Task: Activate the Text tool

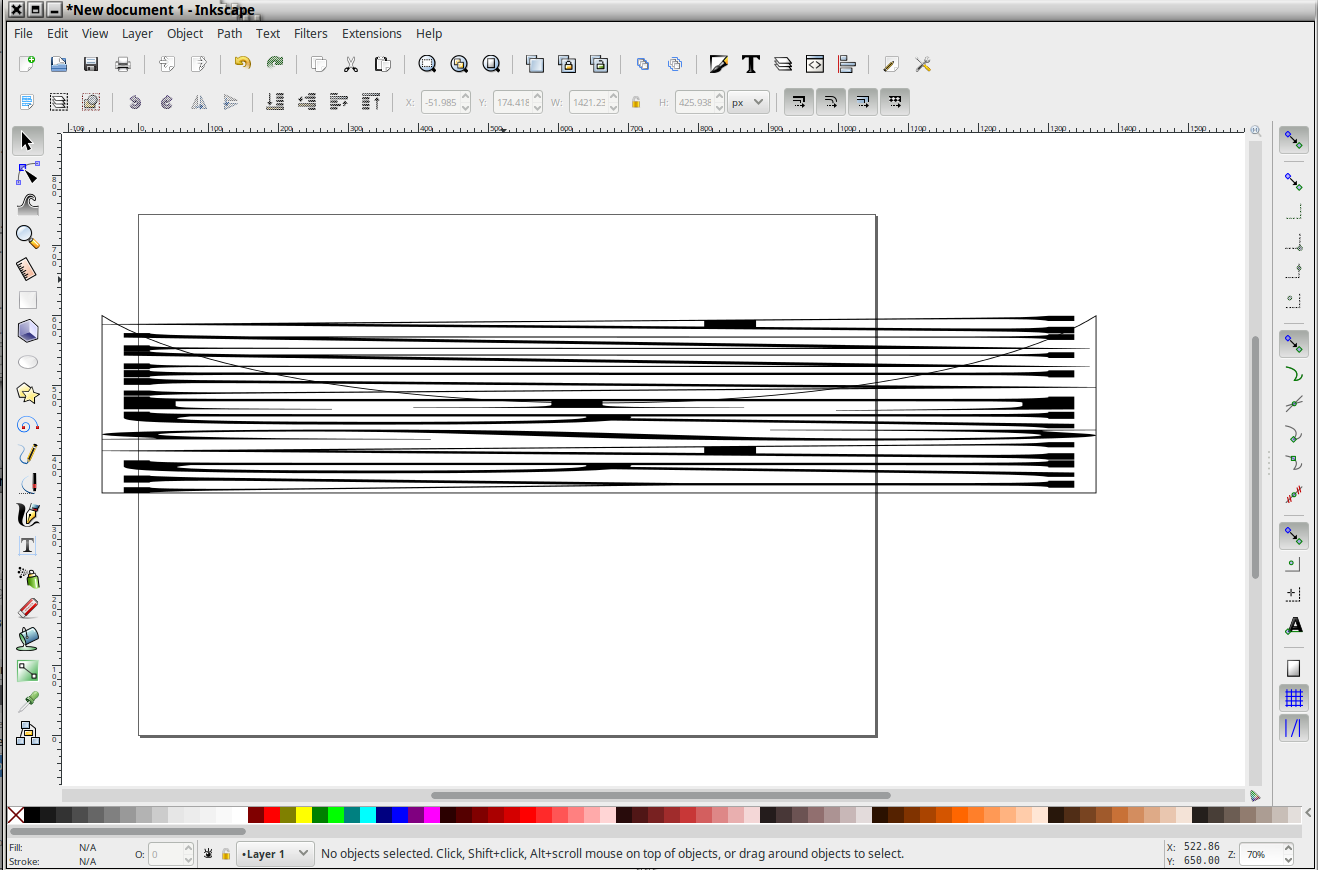Action: 28,545
